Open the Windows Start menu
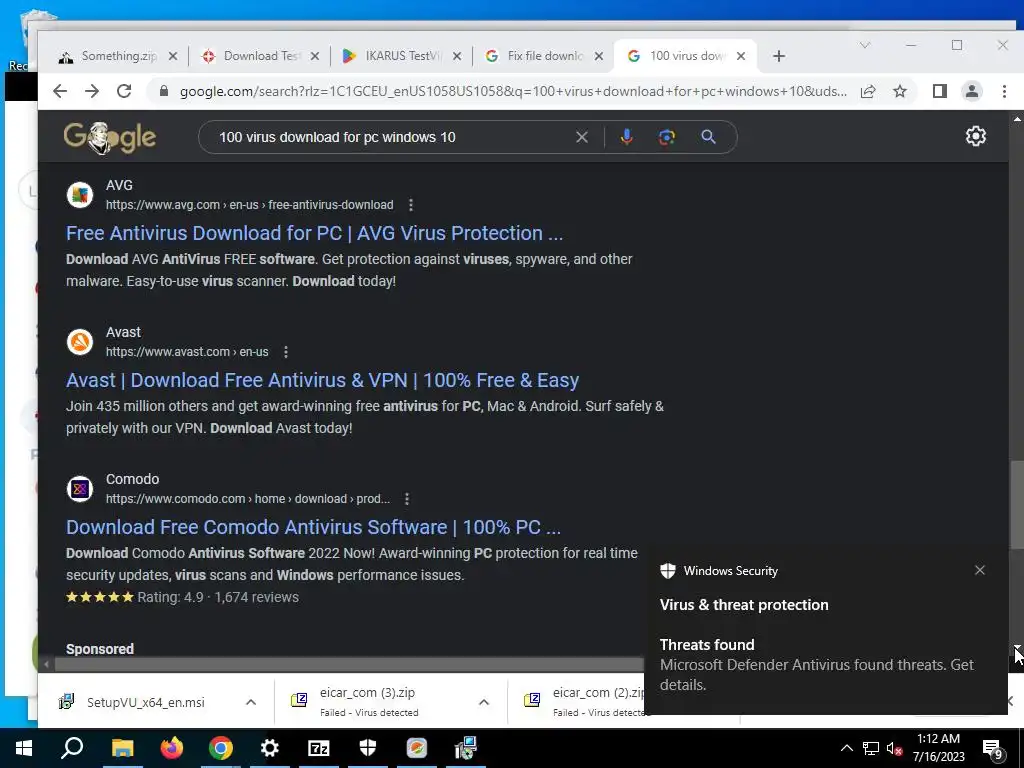The image size is (1024, 768). pos(24,748)
